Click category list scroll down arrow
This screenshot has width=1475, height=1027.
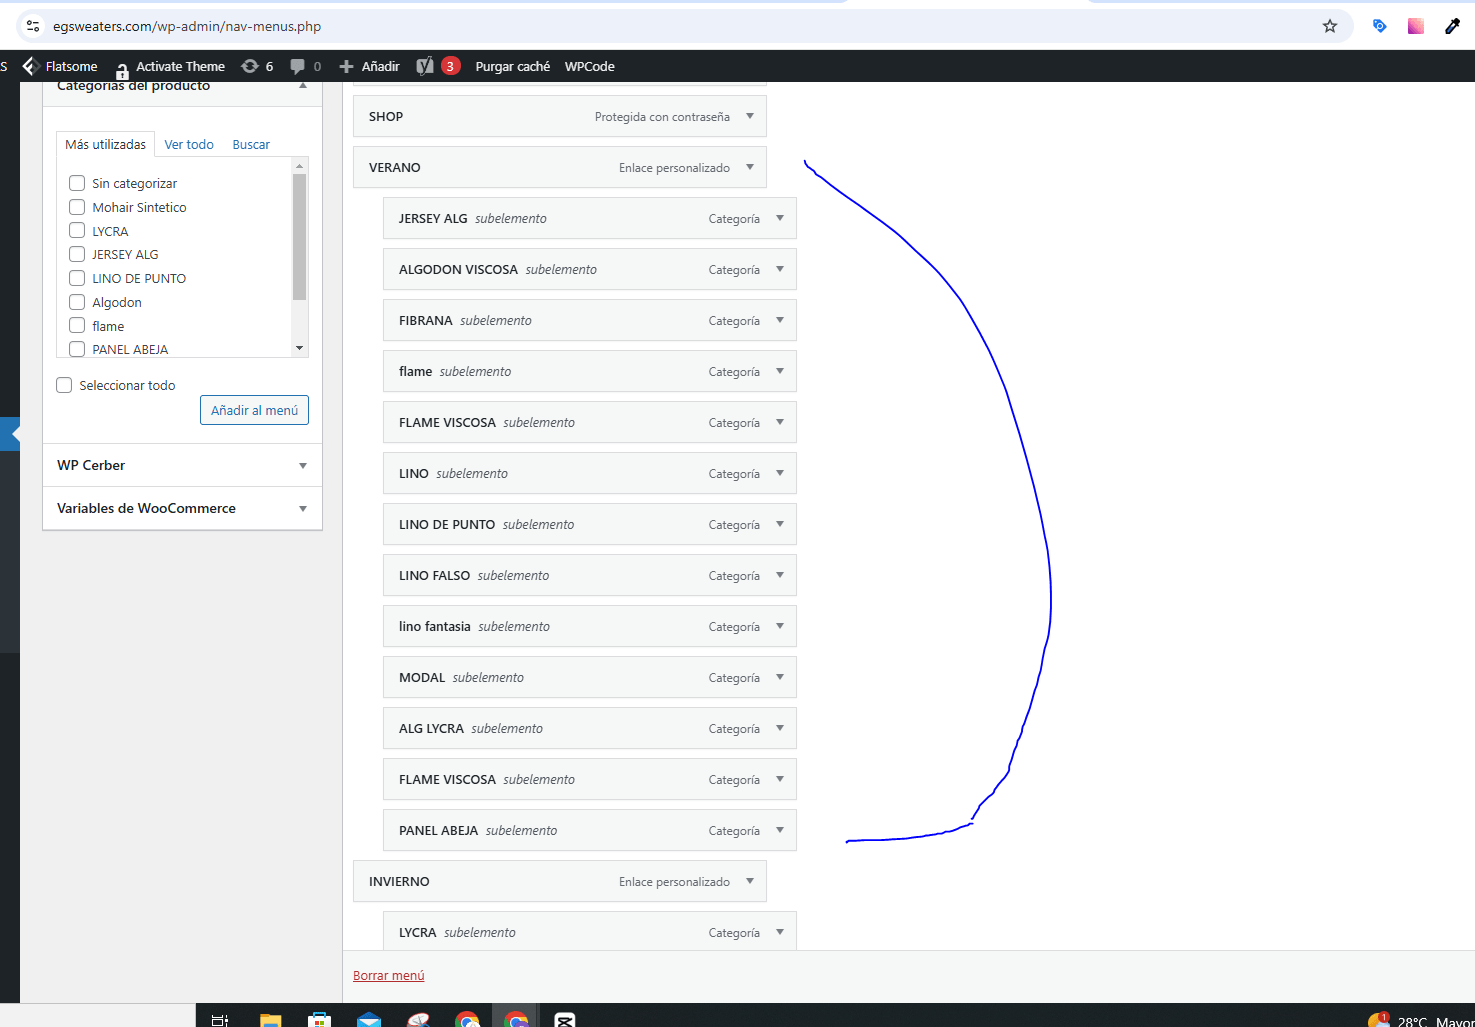(299, 348)
